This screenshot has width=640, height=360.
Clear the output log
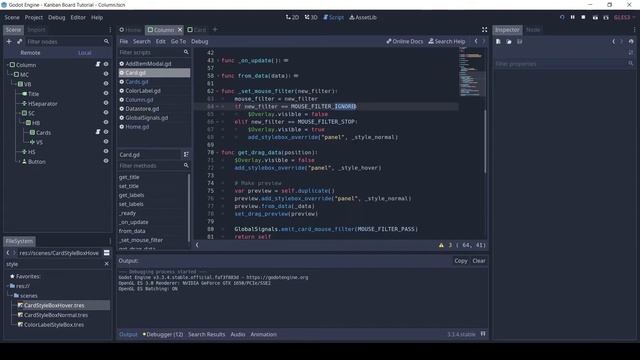pyautogui.click(x=479, y=261)
